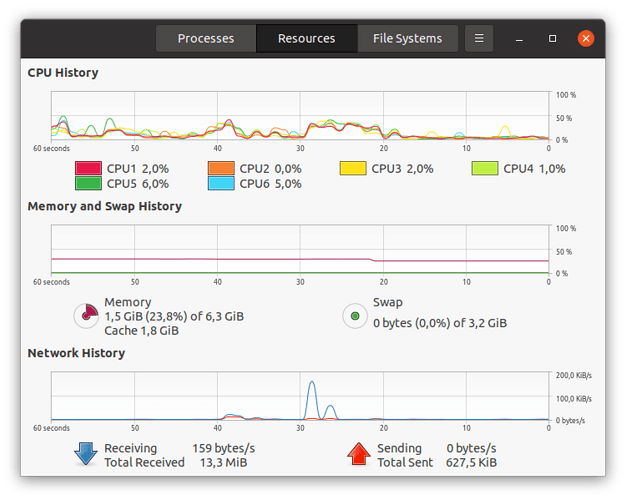Click the Cache 1,8 GiB text

click(142, 331)
